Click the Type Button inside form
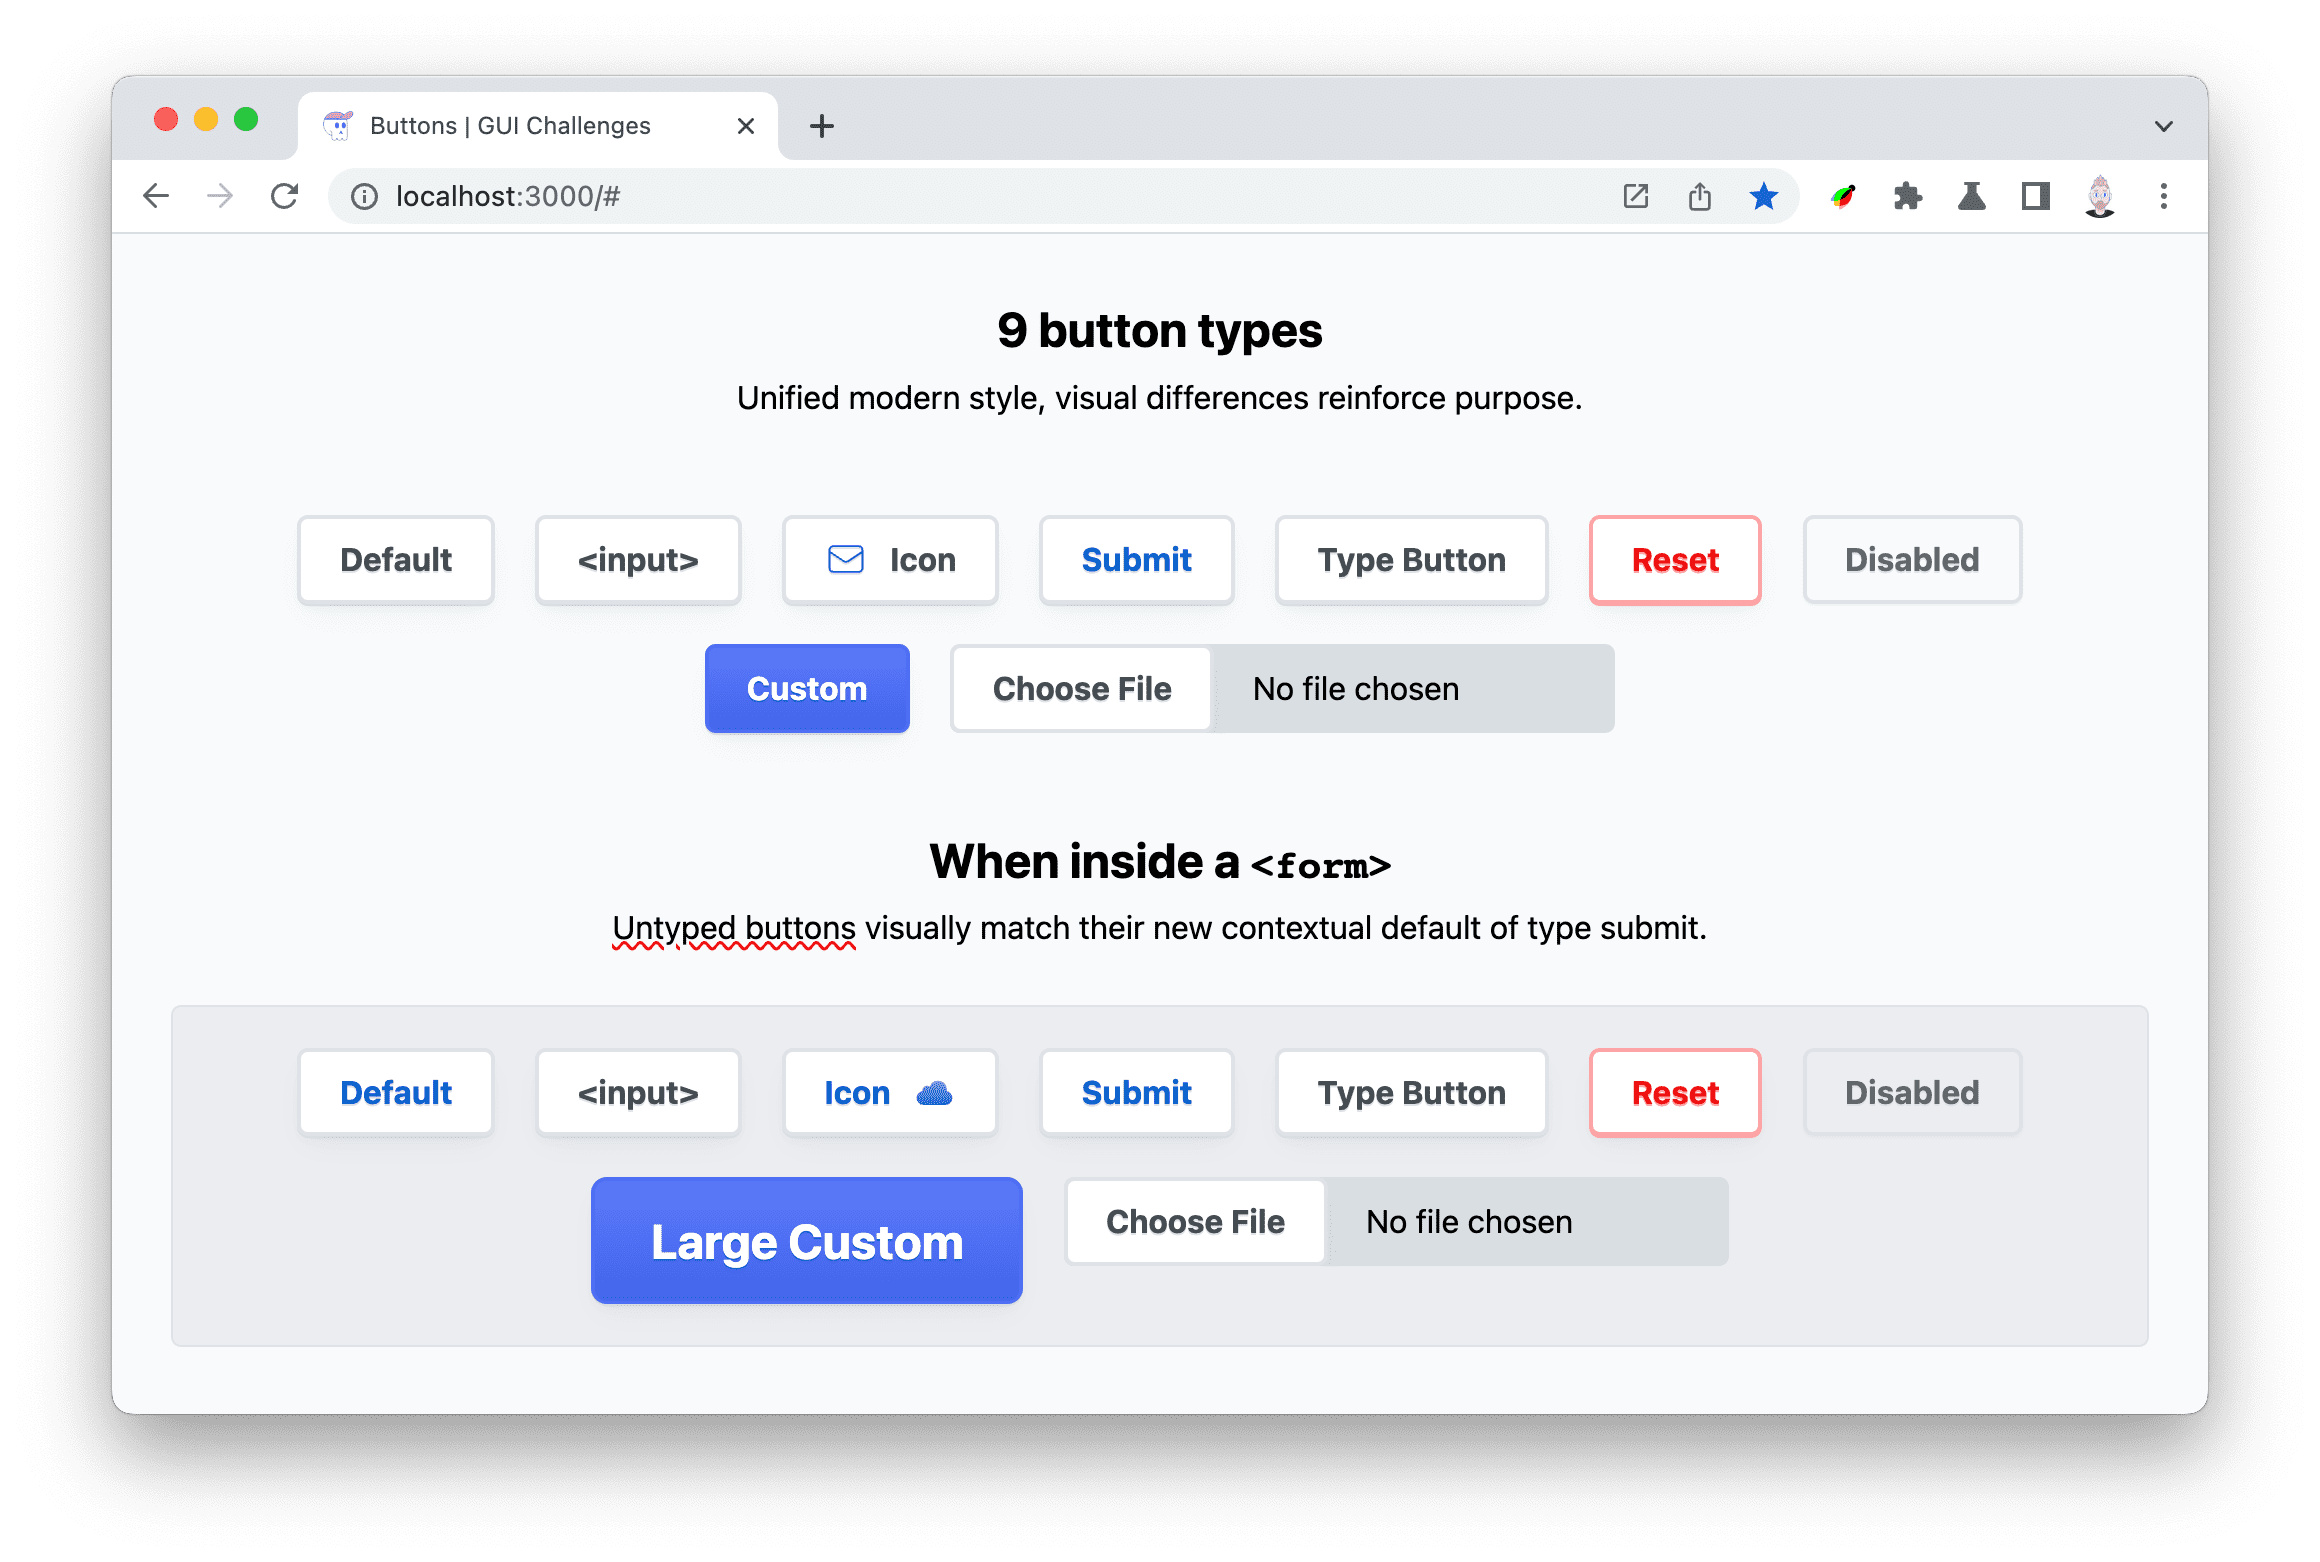 [x=1412, y=1093]
